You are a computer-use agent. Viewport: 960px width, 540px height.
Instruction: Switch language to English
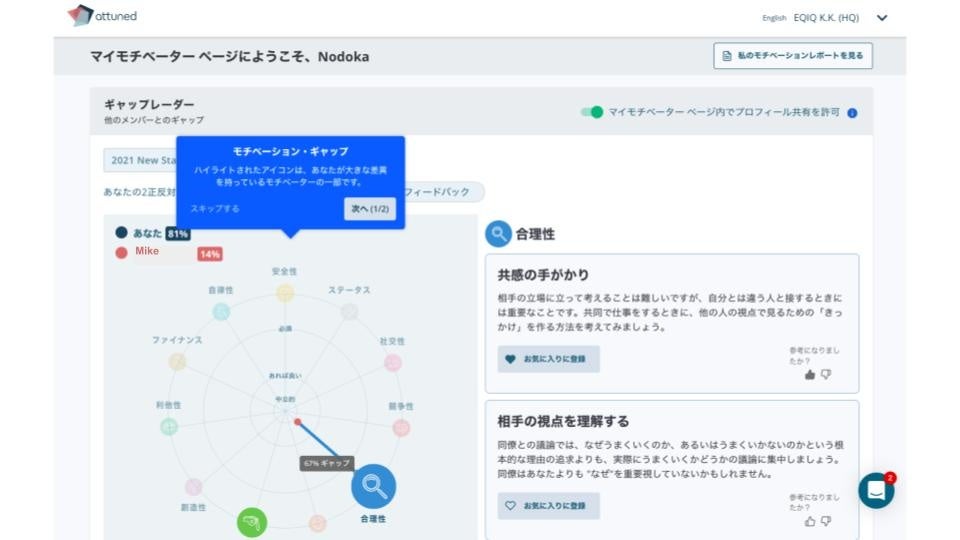774,18
